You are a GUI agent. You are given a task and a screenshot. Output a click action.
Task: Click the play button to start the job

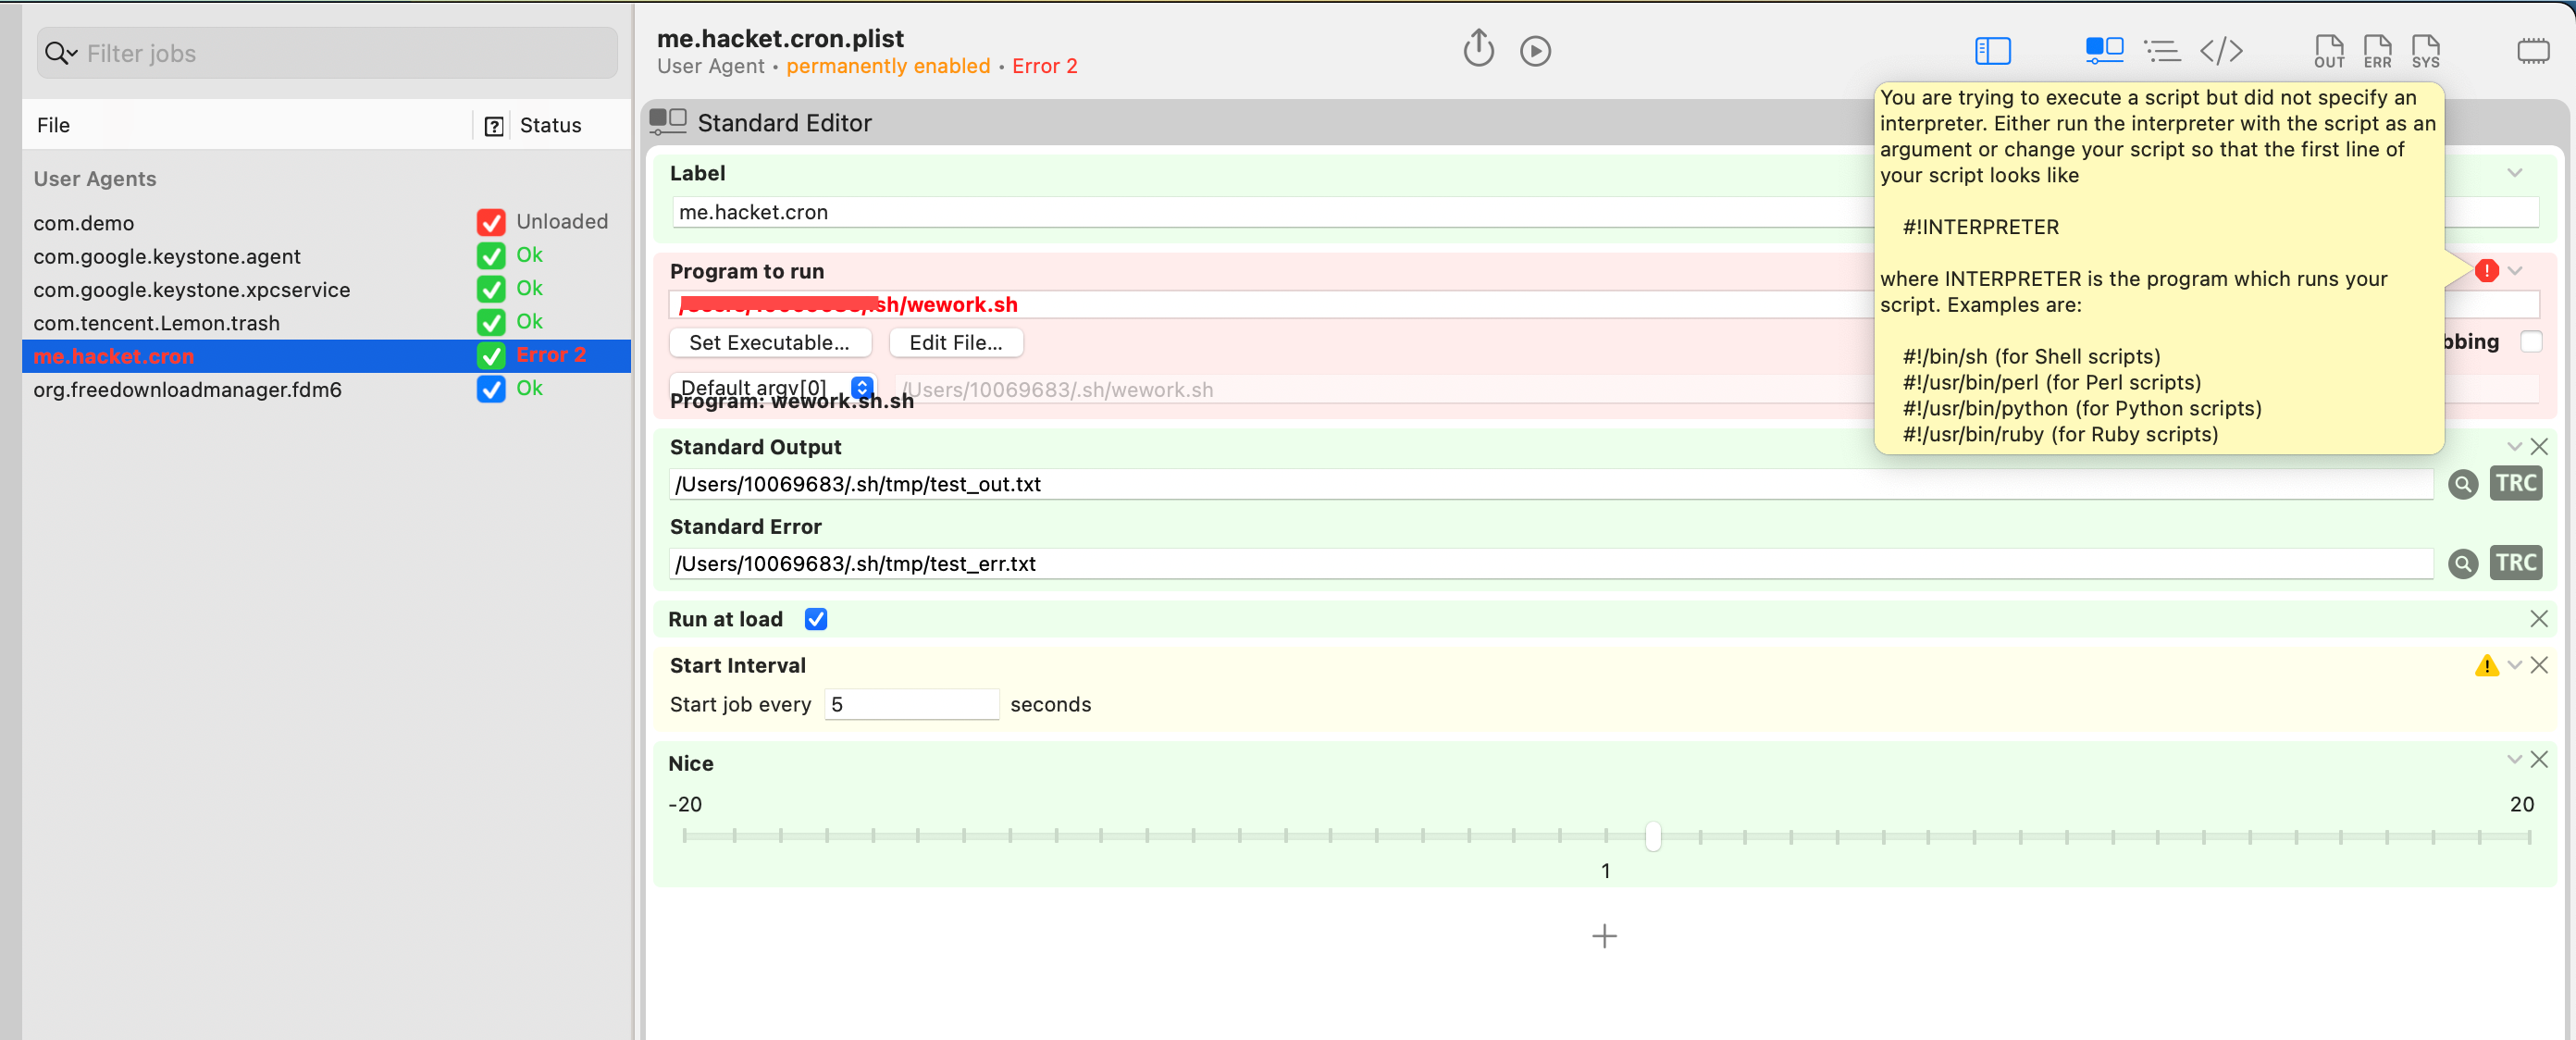click(1535, 51)
